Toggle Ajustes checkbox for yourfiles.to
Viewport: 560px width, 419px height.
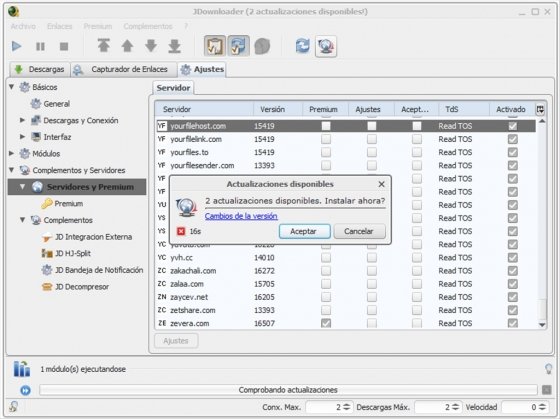coord(372,152)
